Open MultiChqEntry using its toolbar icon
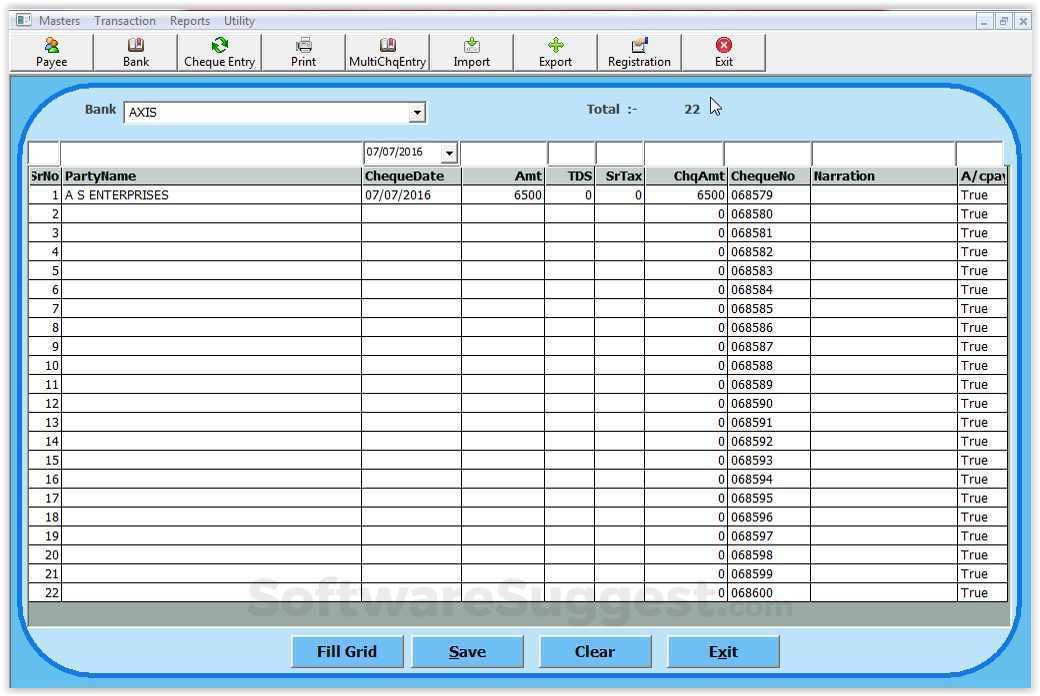The width and height of the screenshot is (1040, 696). click(x=387, y=52)
